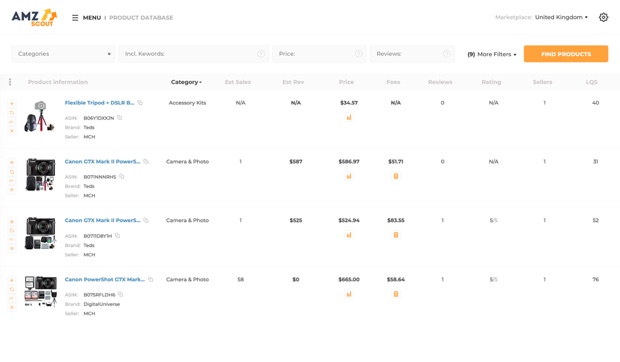Remove the $525 Canon G7X row

pos(12,249)
